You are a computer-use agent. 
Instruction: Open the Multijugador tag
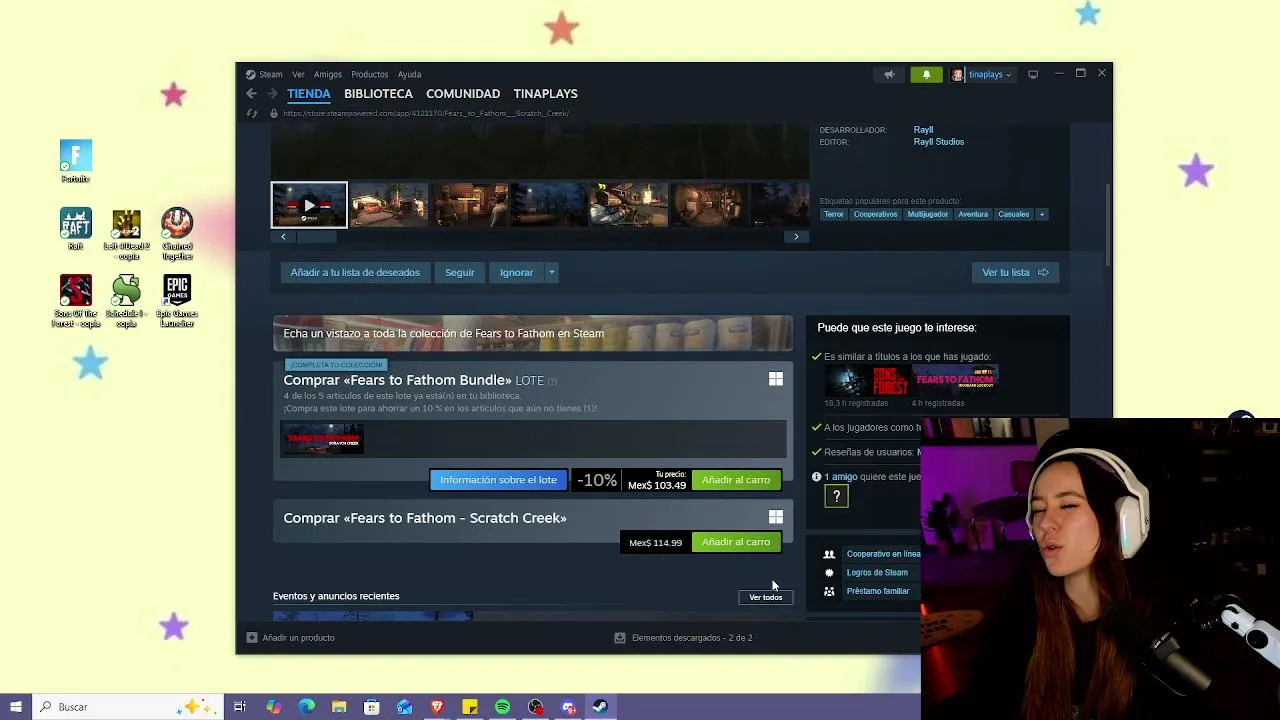pos(928,214)
